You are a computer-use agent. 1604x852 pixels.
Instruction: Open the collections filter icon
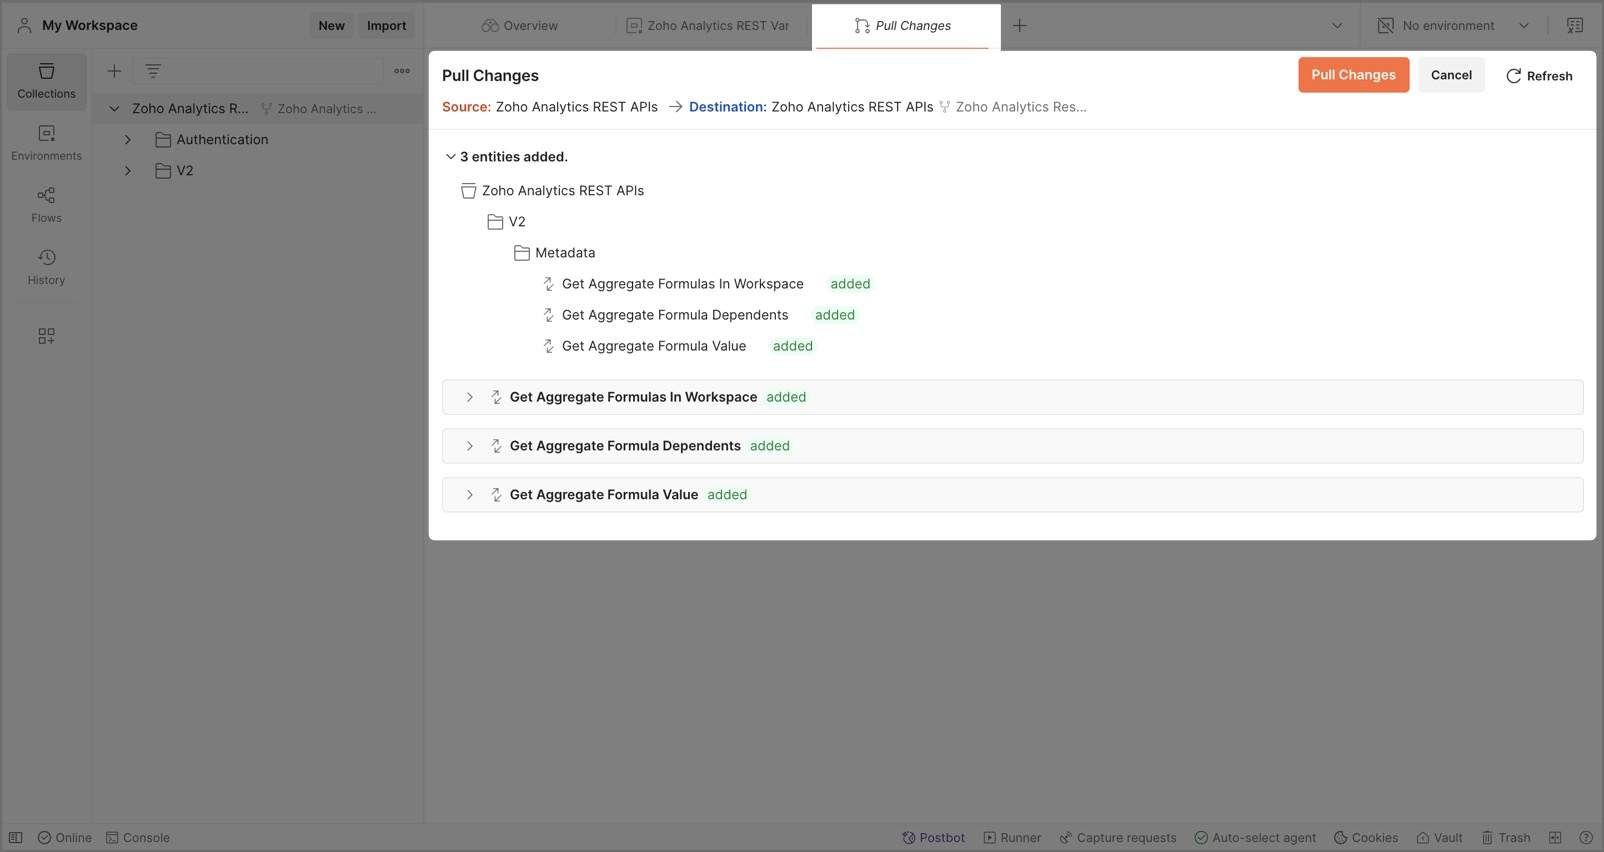pyautogui.click(x=153, y=71)
